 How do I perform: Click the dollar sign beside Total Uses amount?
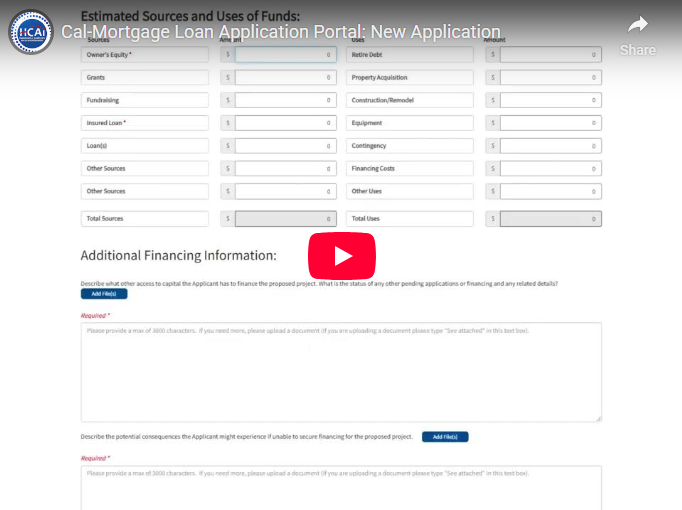[x=493, y=219]
